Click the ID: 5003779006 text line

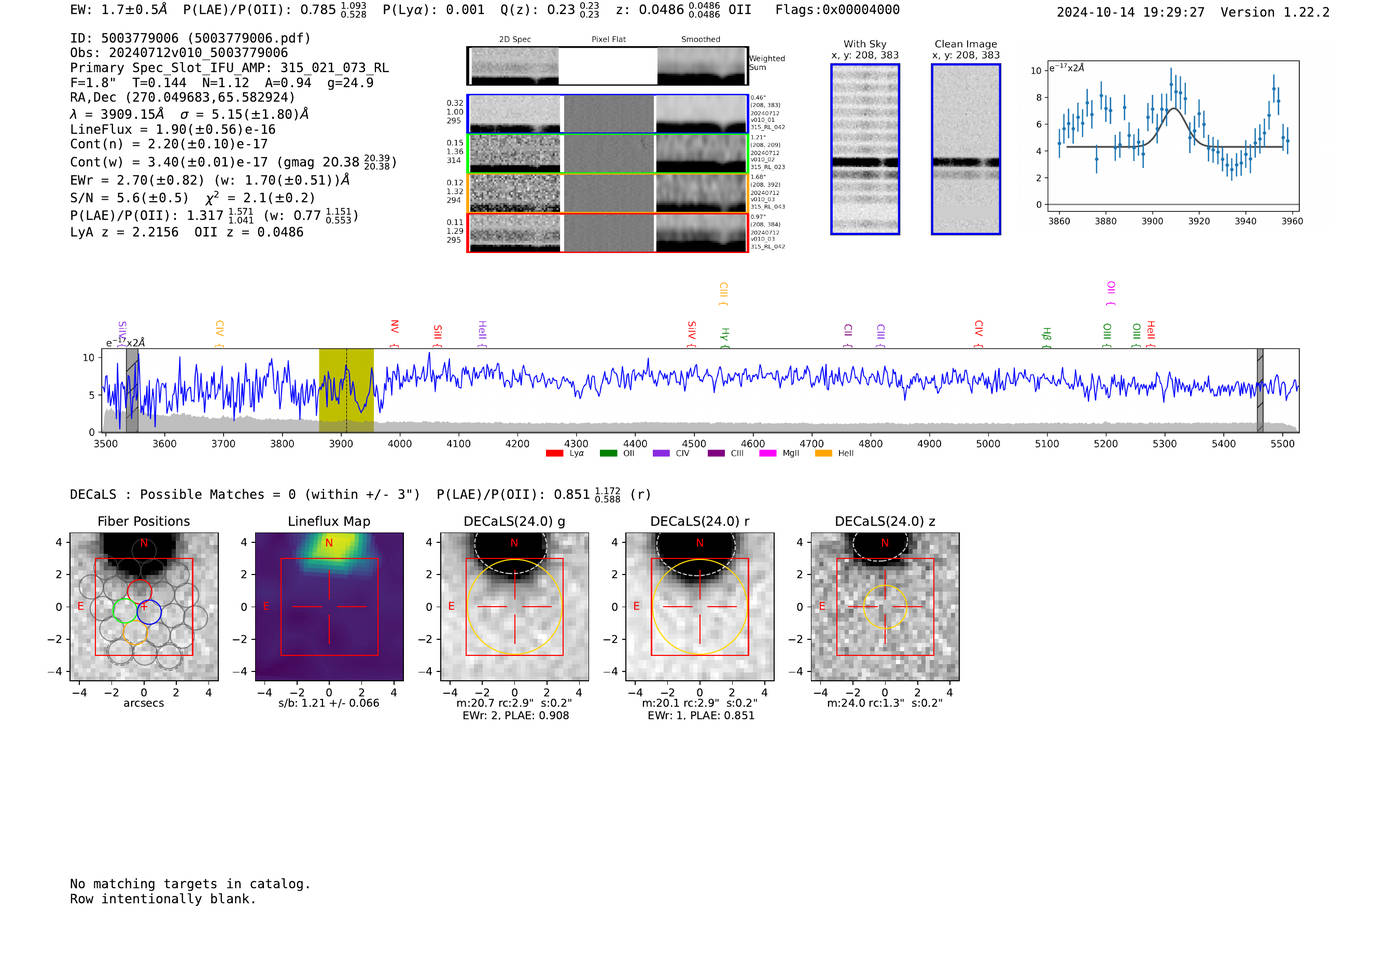191,38
